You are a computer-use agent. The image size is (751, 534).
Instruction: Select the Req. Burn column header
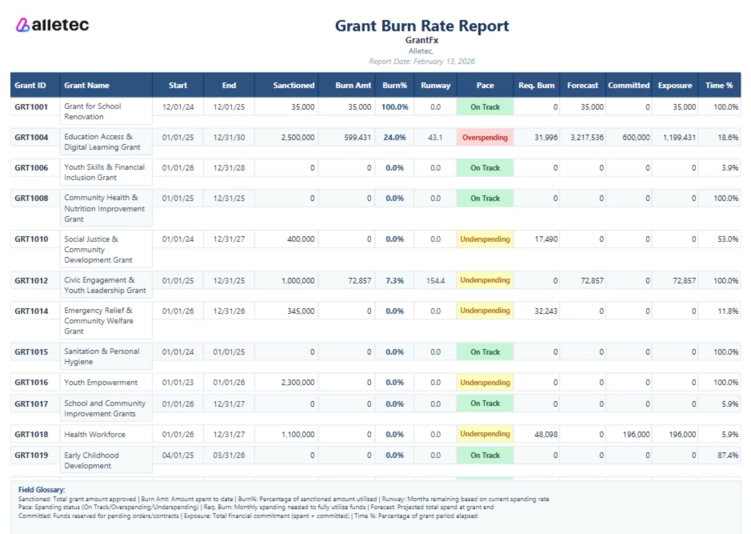coord(536,85)
